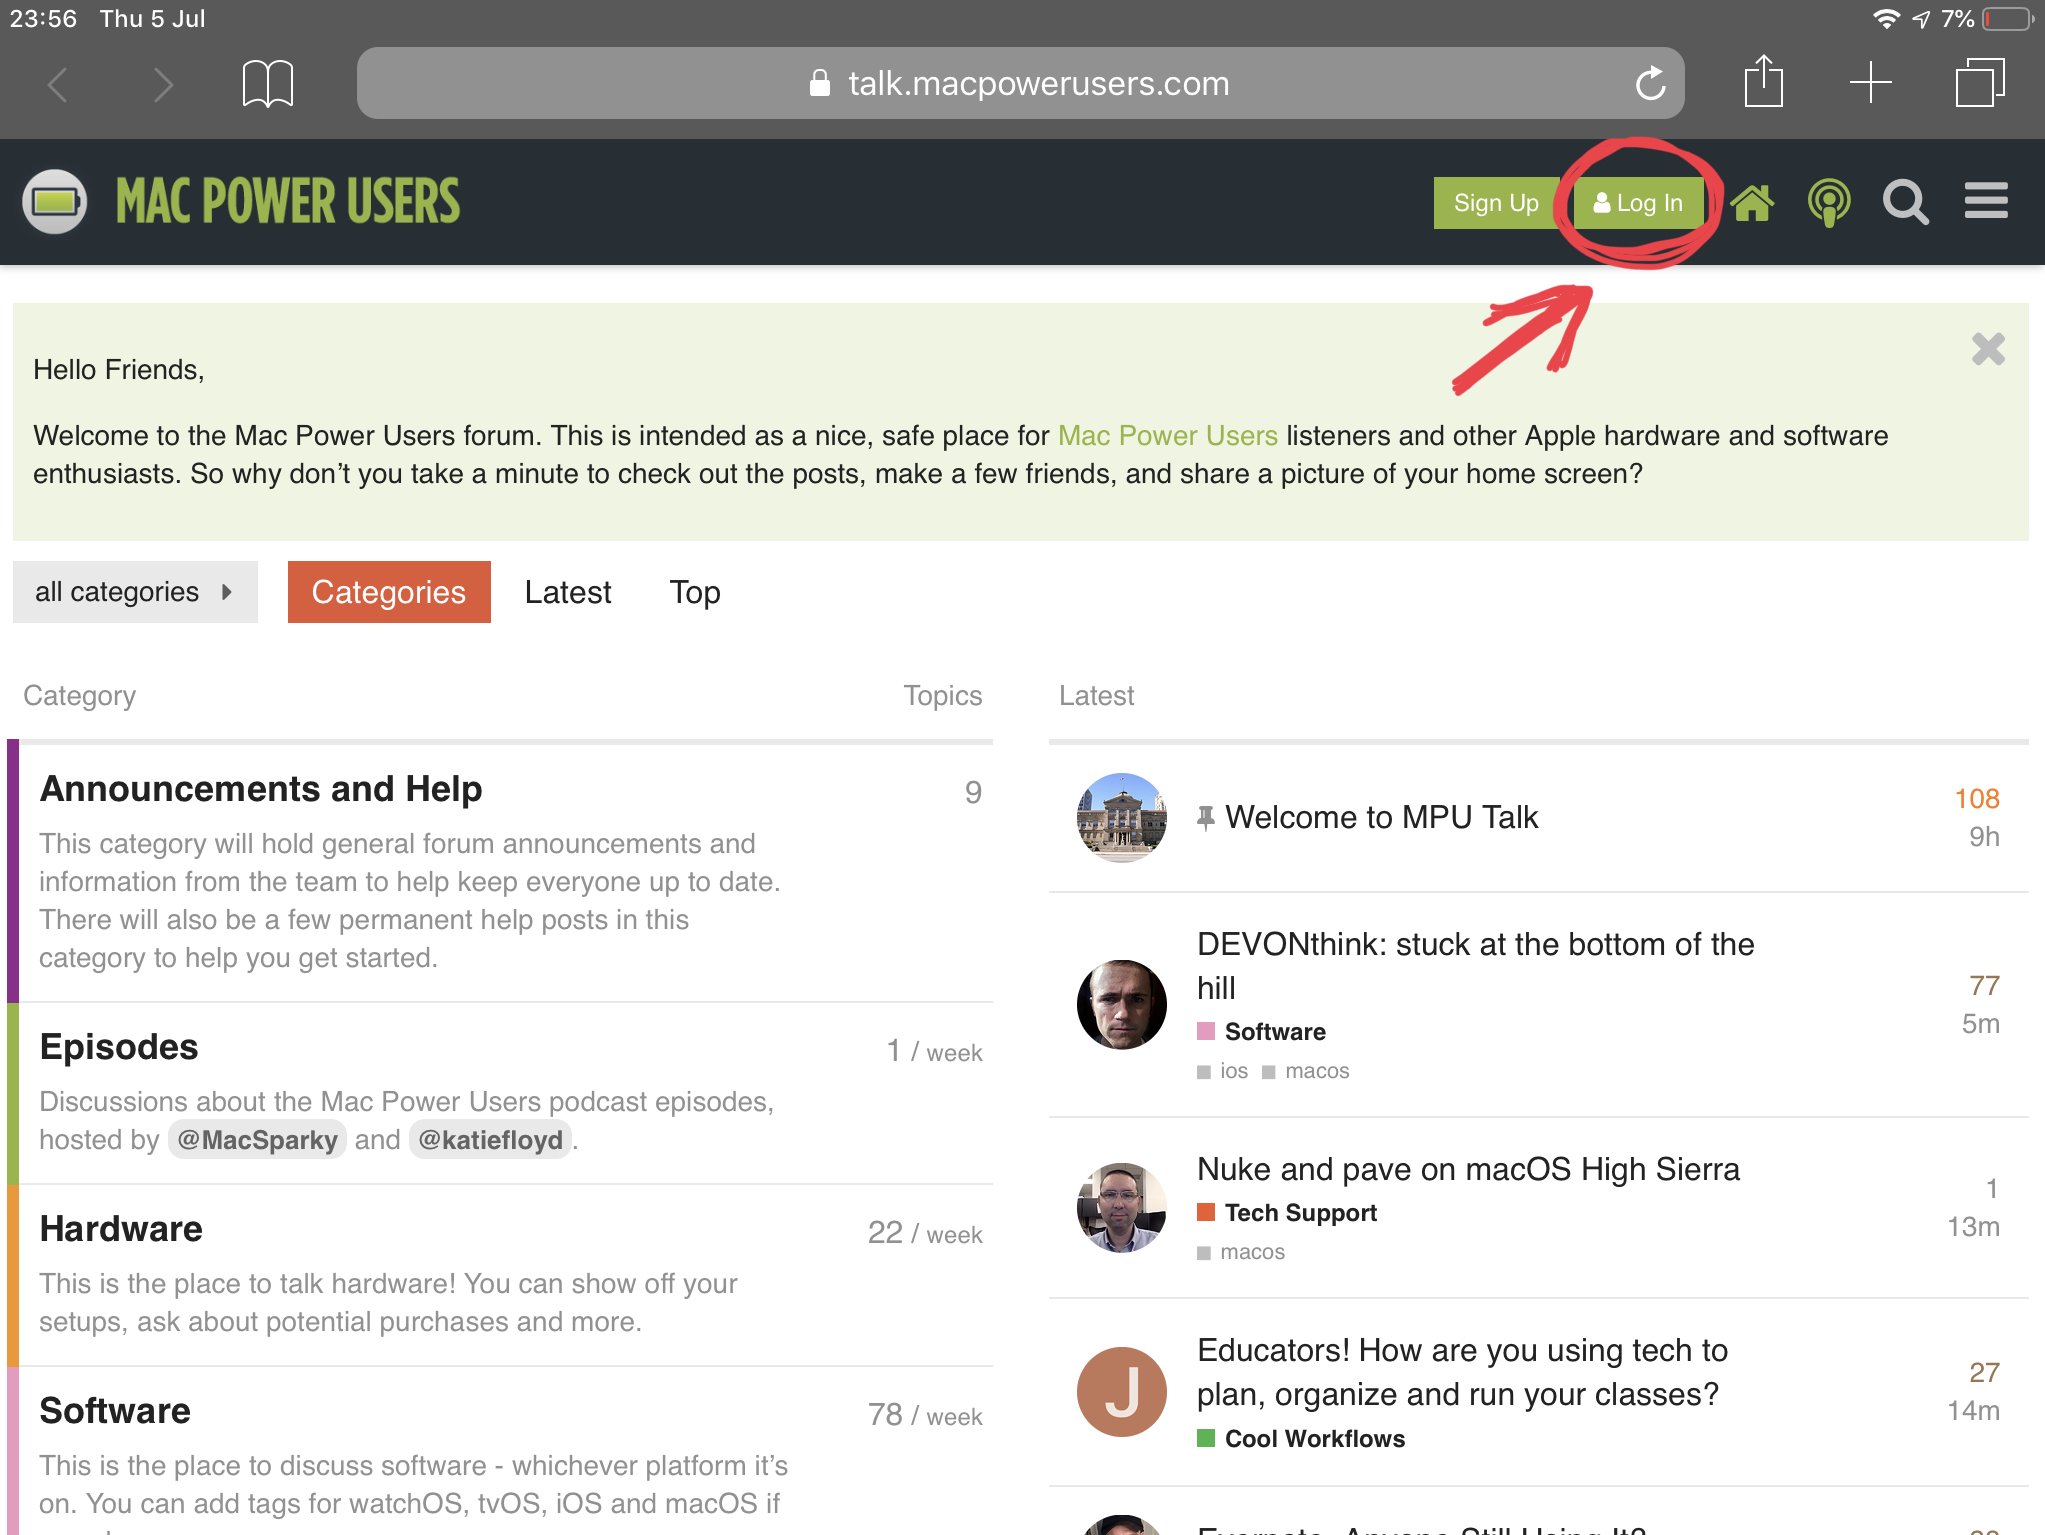Go to the forum home house icon
This screenshot has width=2045, height=1535.
(x=1752, y=203)
